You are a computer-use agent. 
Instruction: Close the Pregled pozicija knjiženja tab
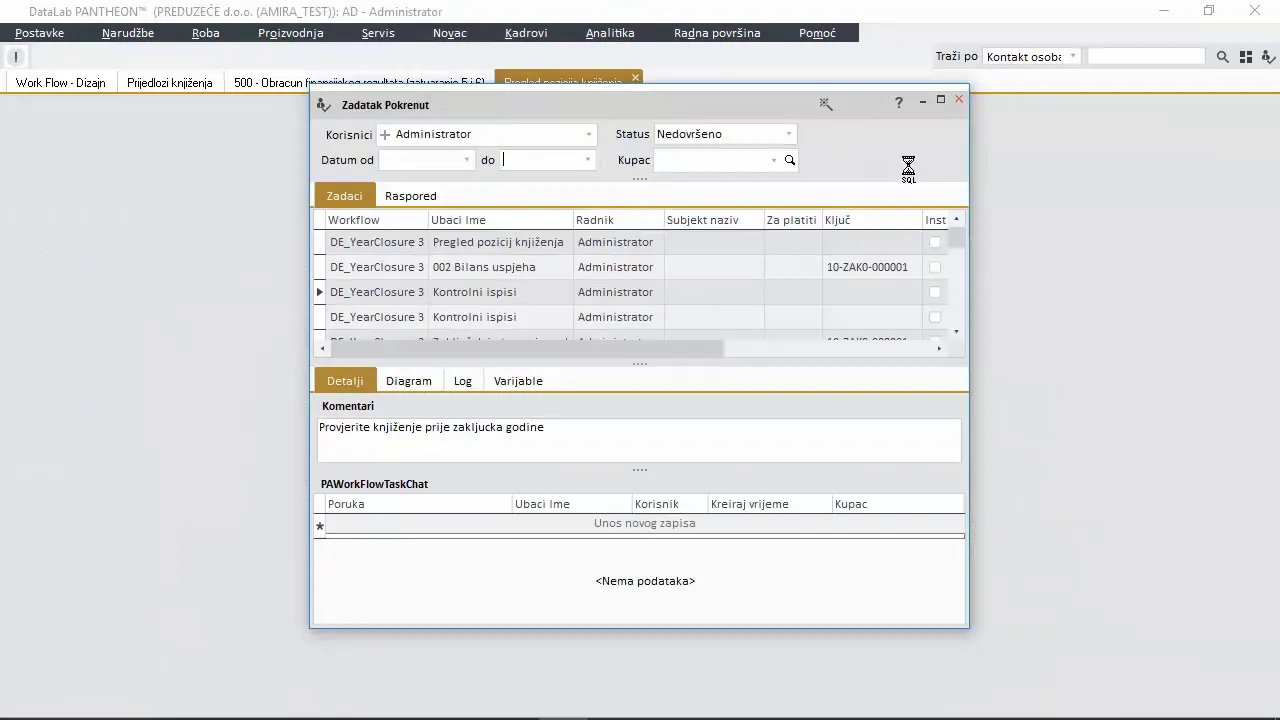point(635,77)
